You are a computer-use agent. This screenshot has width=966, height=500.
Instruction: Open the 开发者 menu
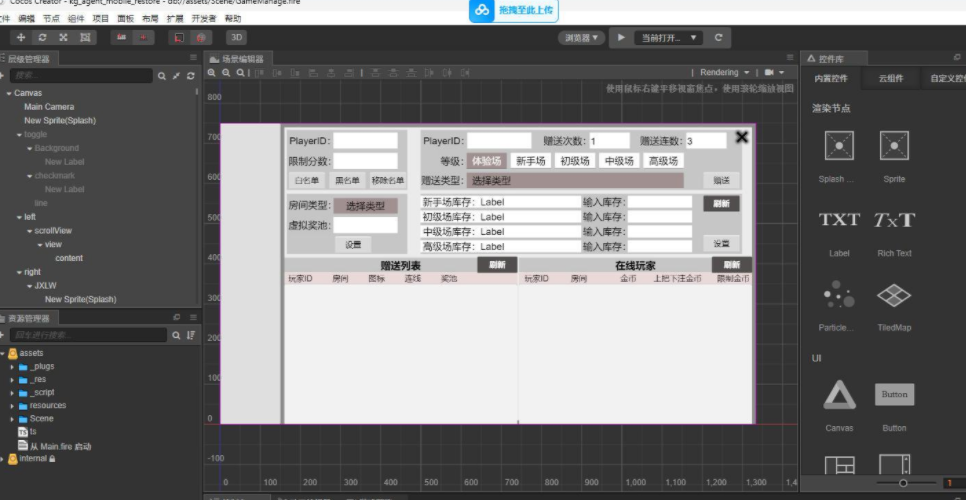(x=203, y=19)
